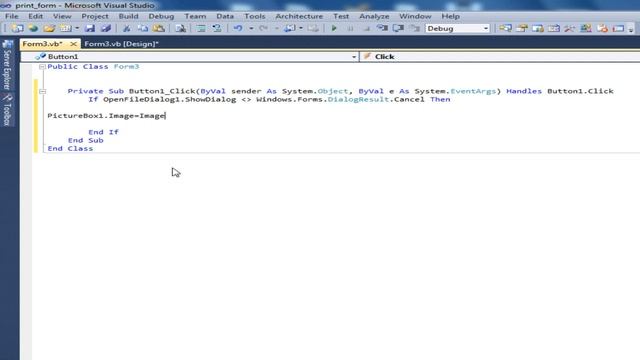Click the New Project toolbar icon

(17, 29)
